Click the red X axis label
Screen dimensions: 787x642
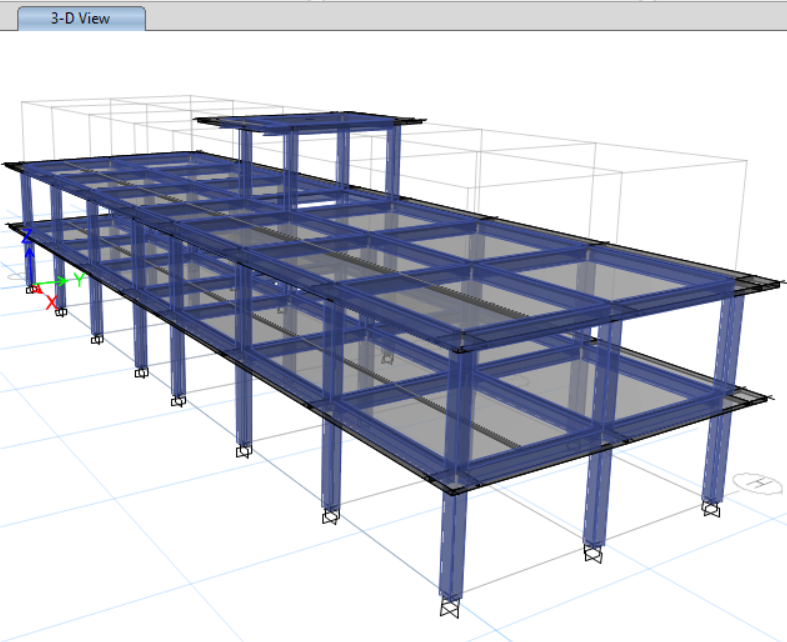point(51,303)
